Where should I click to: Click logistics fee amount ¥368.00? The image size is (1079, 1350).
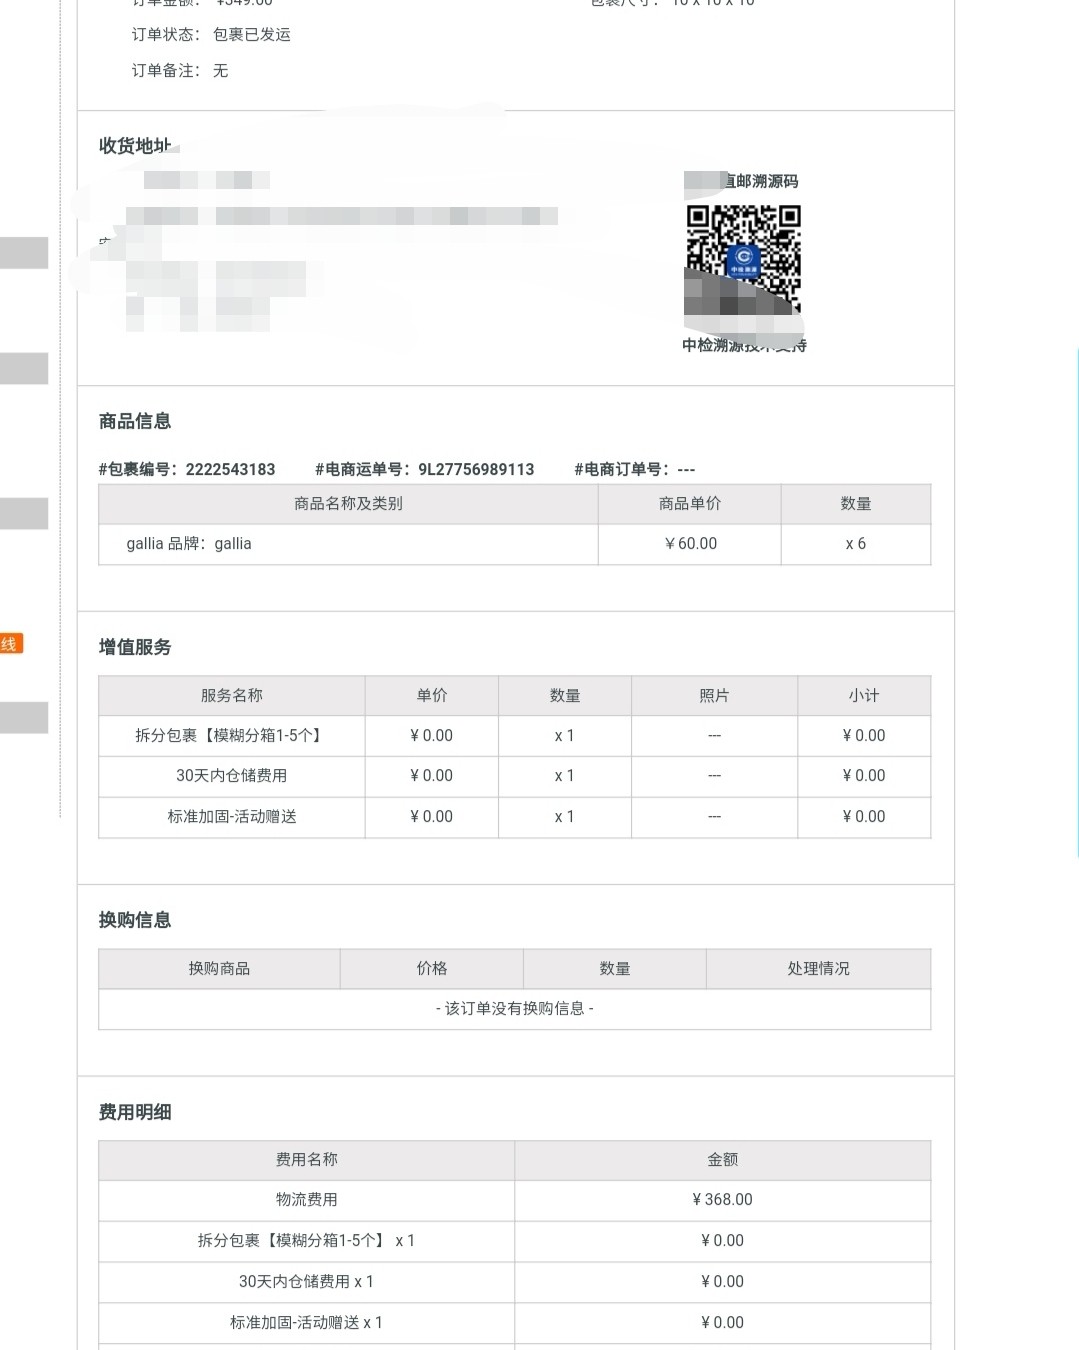pos(722,1200)
